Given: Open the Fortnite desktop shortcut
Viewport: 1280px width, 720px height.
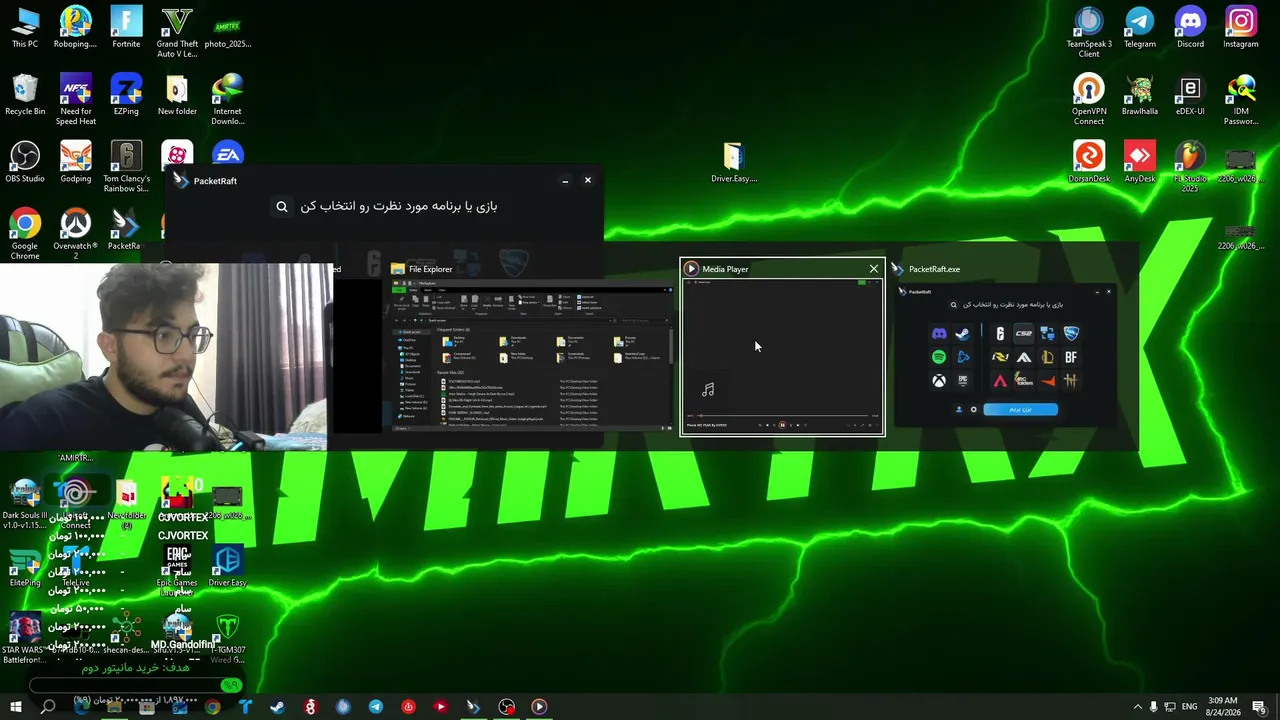Looking at the screenshot, I should pos(126,28).
